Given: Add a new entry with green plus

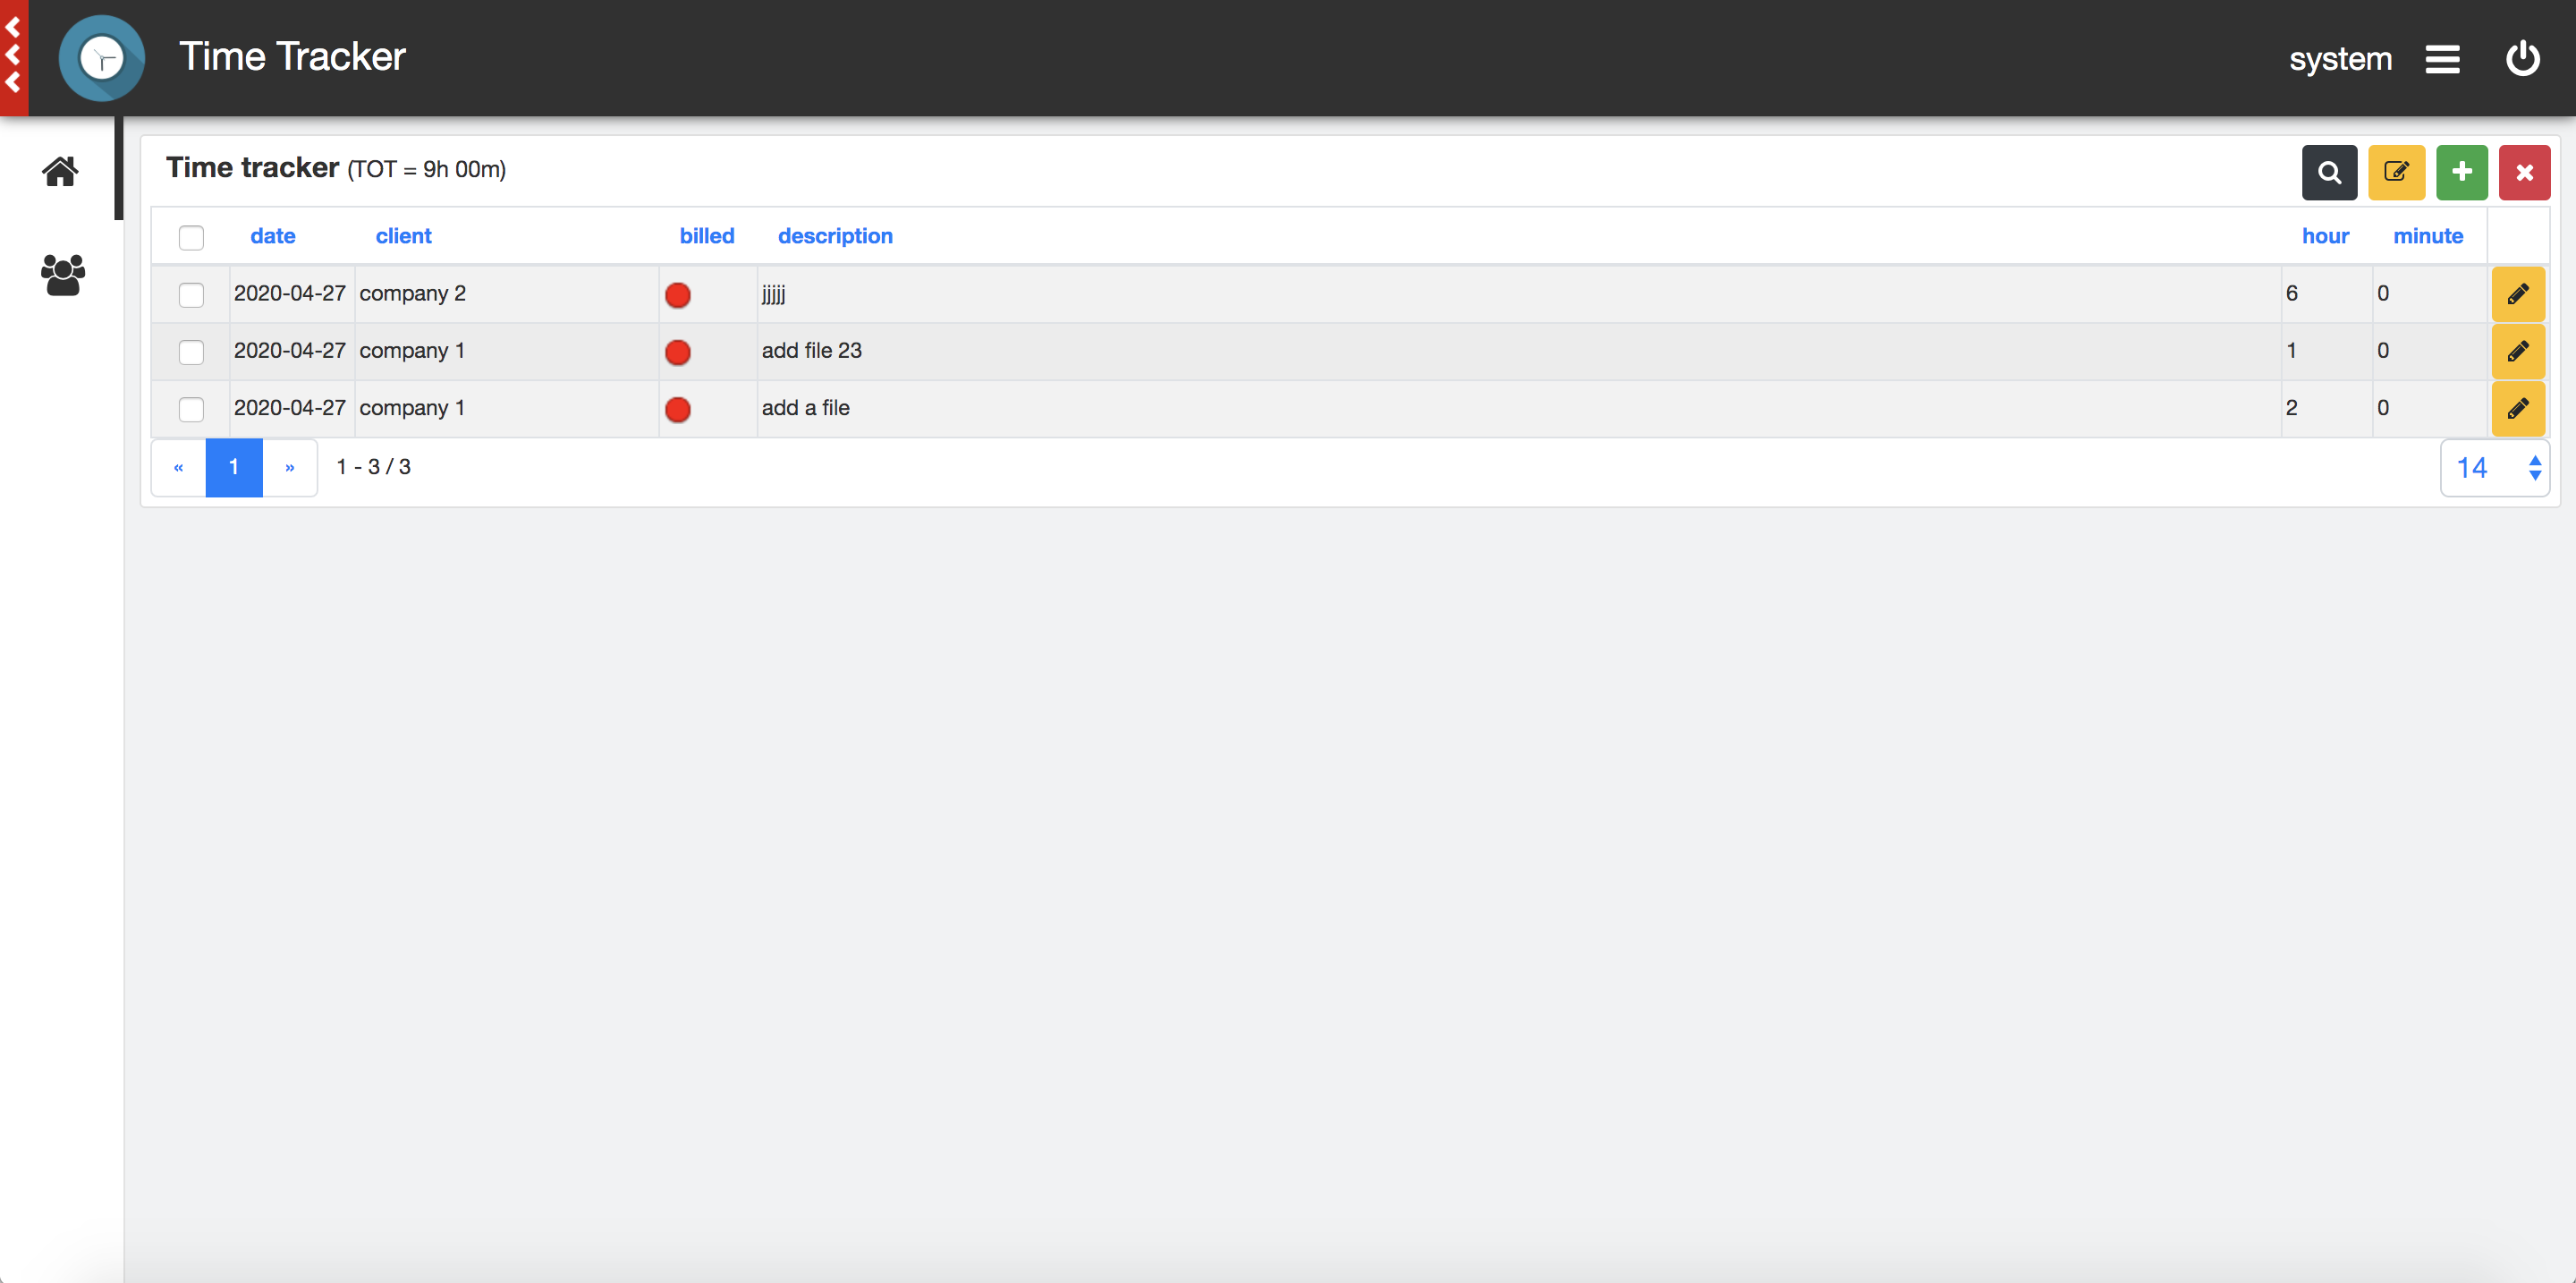Looking at the screenshot, I should (2461, 172).
